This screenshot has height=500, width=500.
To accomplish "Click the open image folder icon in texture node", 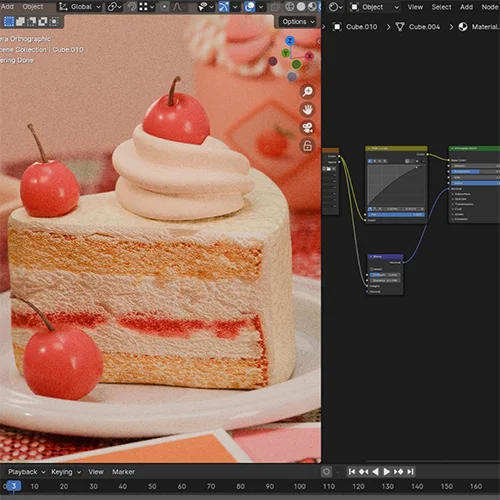I will coord(329,169).
